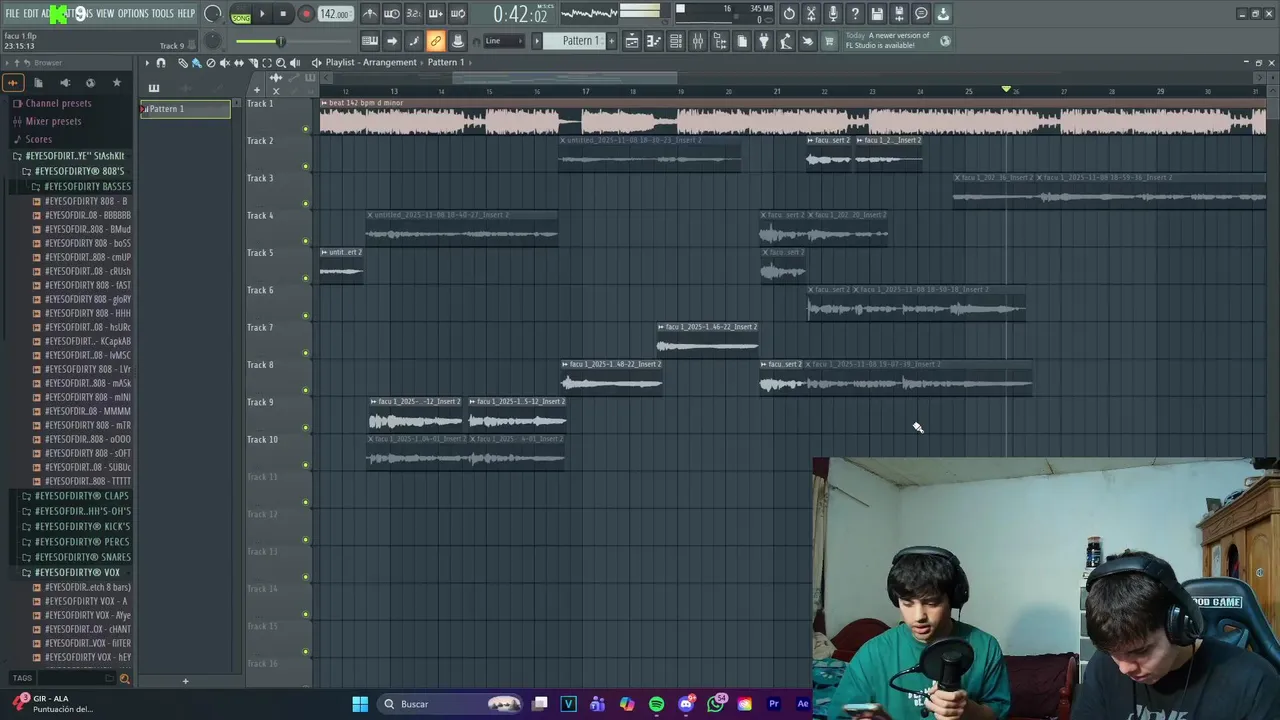Click the main tempo/swing knob near transport
Screen dimensions: 1280x720
tap(212, 14)
